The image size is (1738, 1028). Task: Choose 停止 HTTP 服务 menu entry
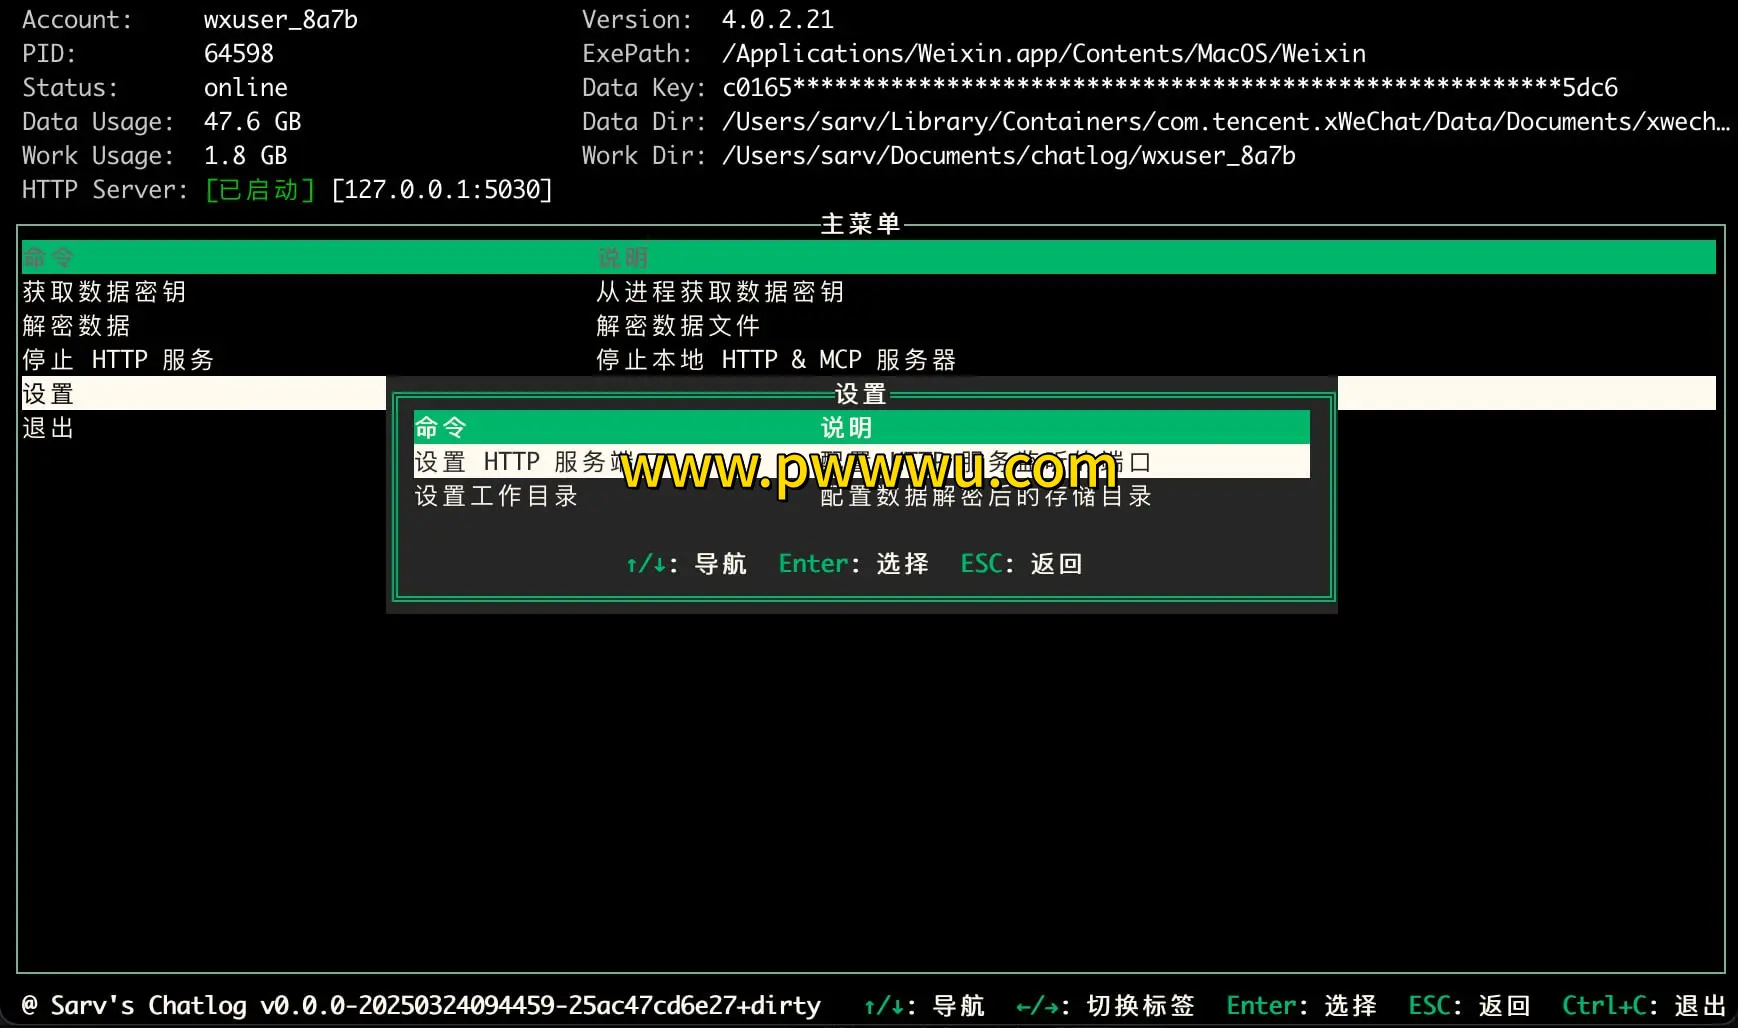pyautogui.click(x=117, y=359)
